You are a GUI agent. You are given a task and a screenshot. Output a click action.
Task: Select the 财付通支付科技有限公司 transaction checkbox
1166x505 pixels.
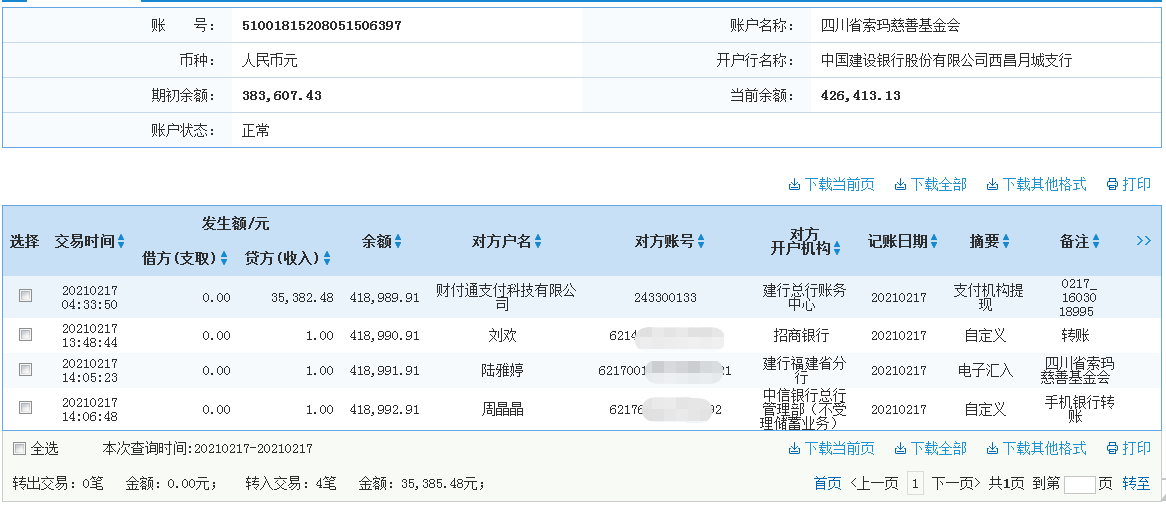[26, 296]
